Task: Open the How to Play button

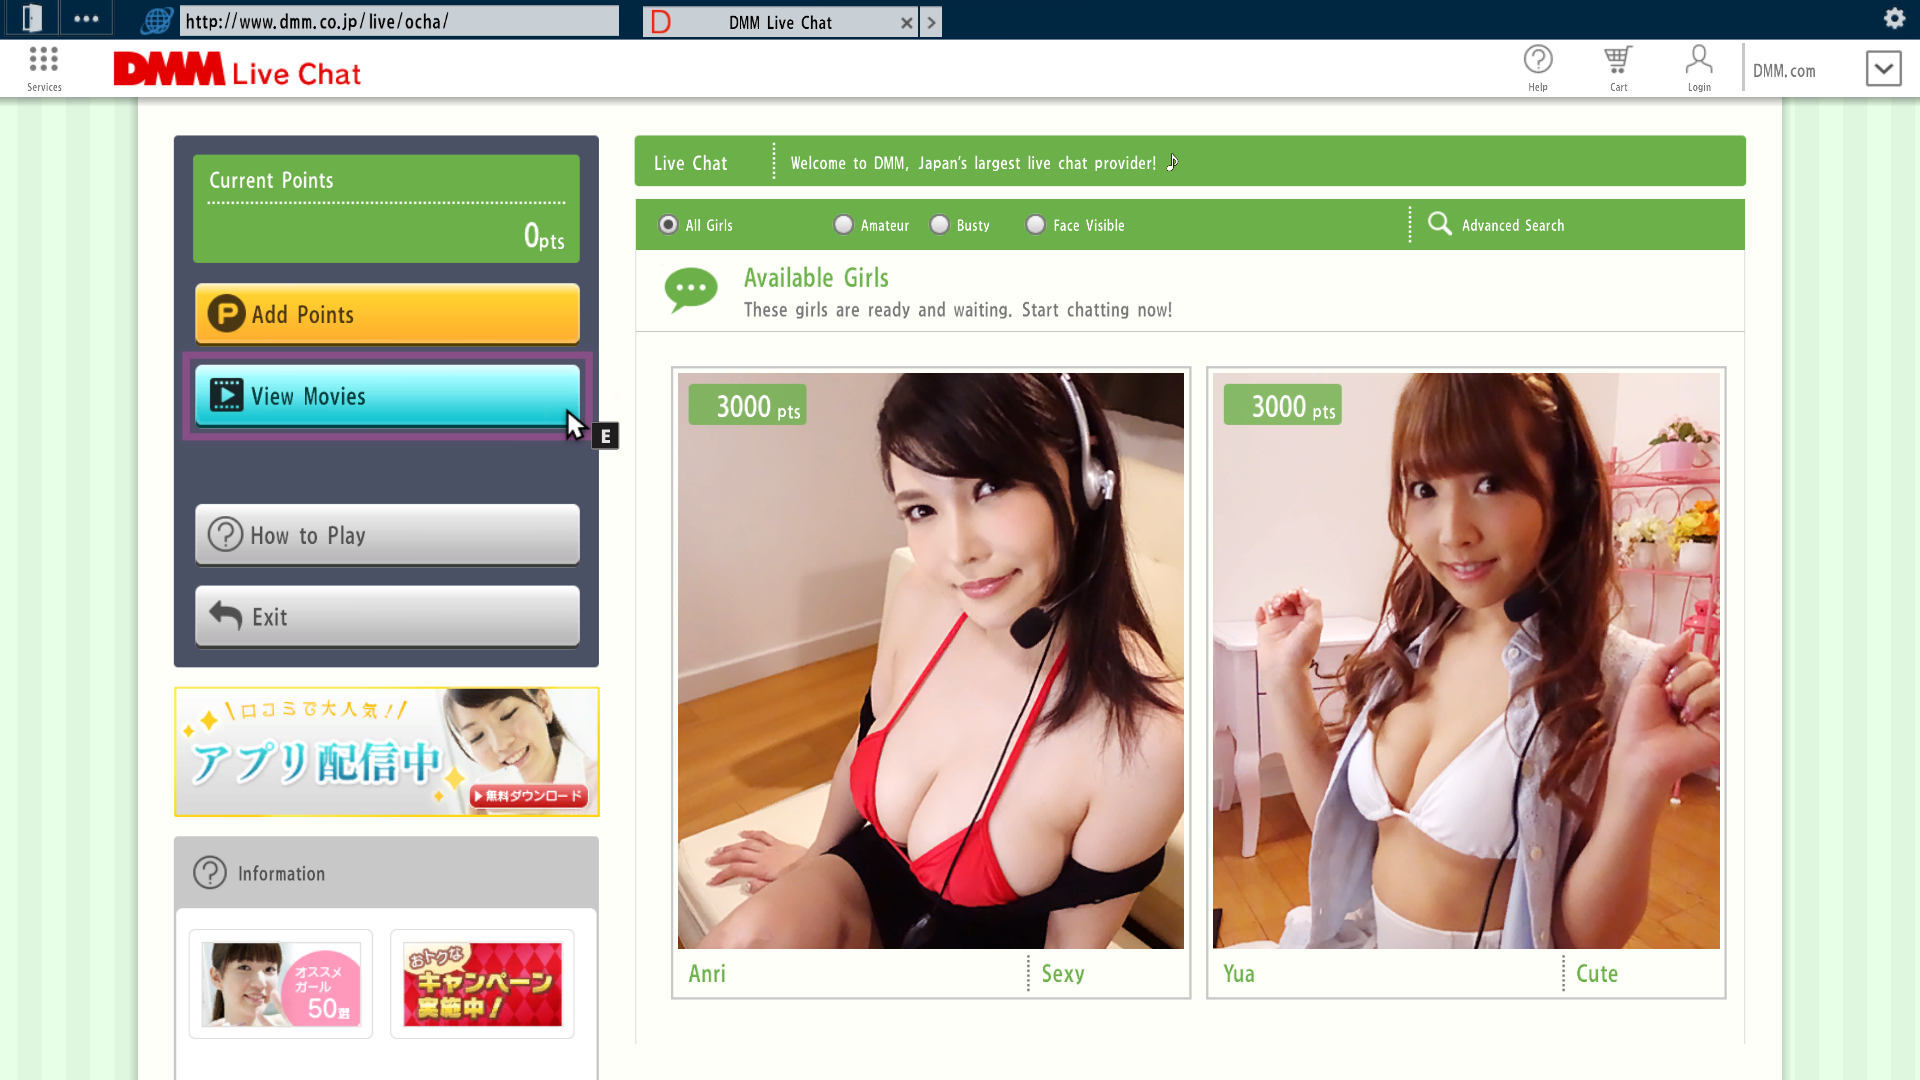Action: click(387, 535)
